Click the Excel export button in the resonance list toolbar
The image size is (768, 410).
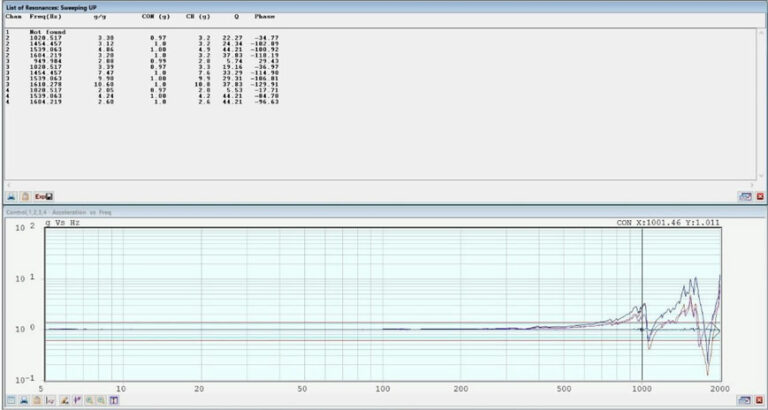pyautogui.click(x=44, y=196)
